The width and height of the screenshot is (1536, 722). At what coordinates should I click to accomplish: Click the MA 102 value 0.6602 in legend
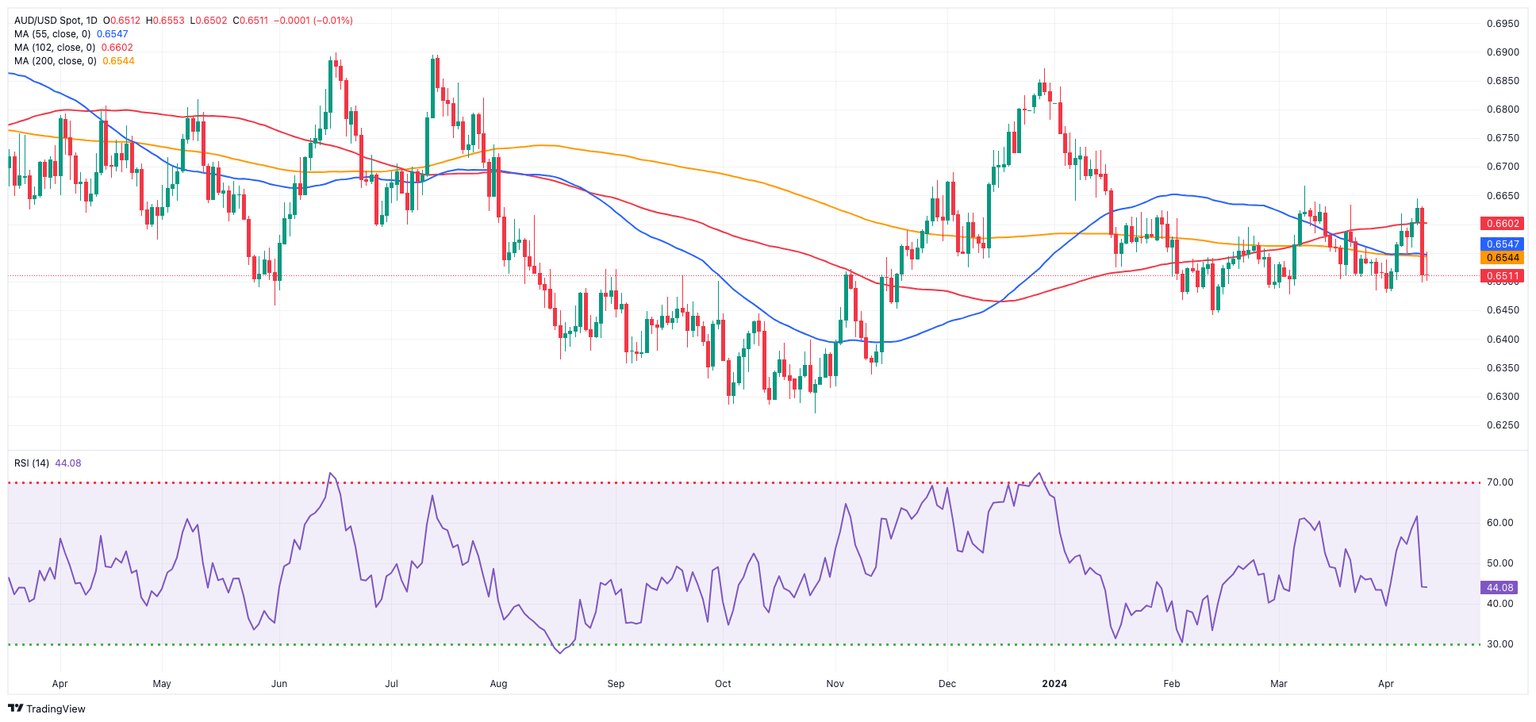pyautogui.click(x=118, y=47)
